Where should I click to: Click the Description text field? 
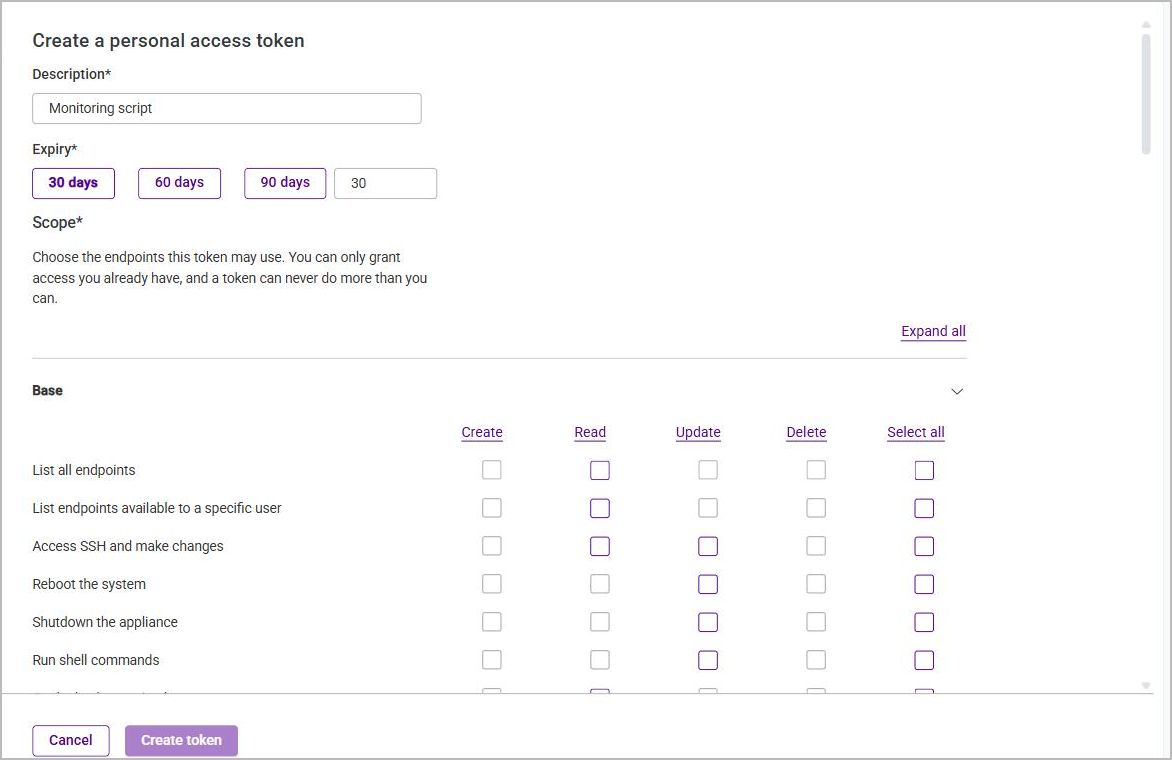coord(226,108)
